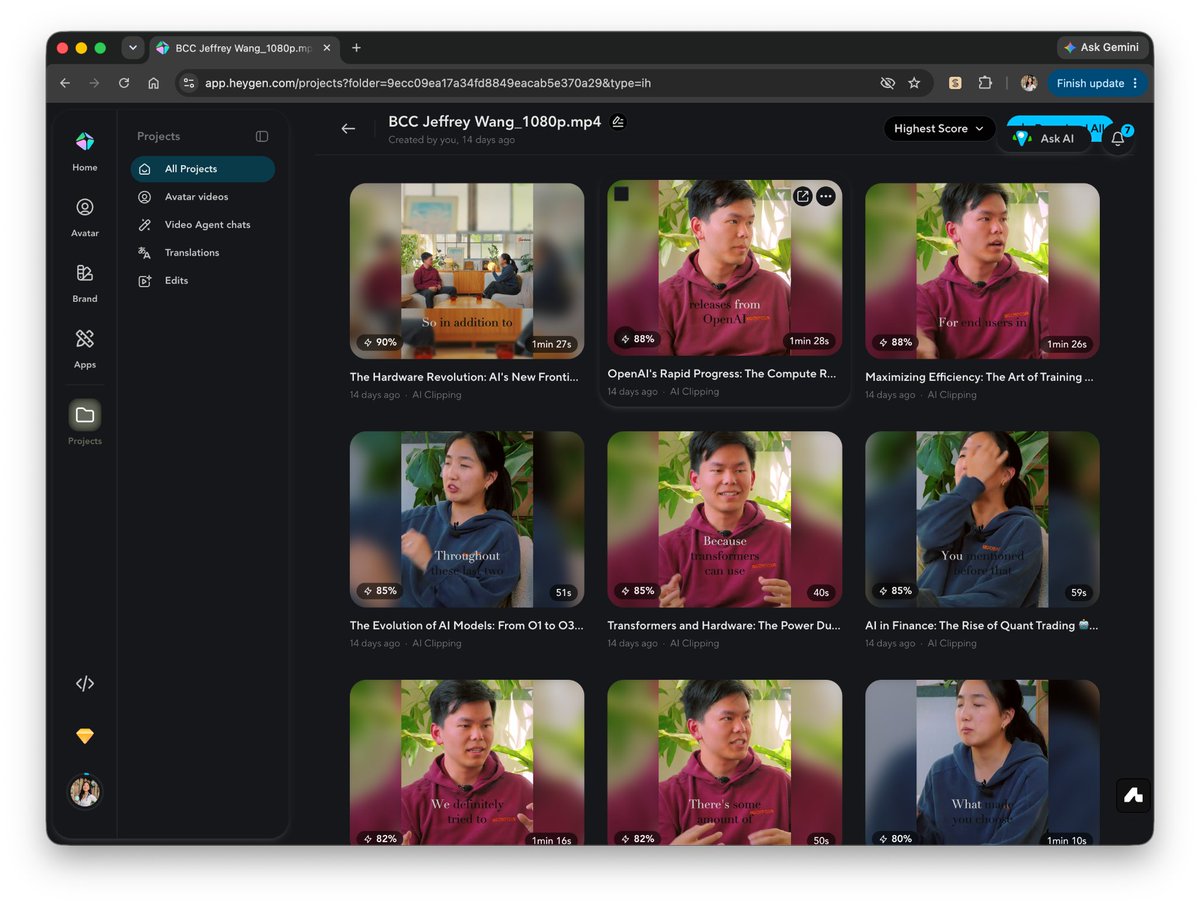Open a new browser tab
1200x906 pixels.
[356, 48]
